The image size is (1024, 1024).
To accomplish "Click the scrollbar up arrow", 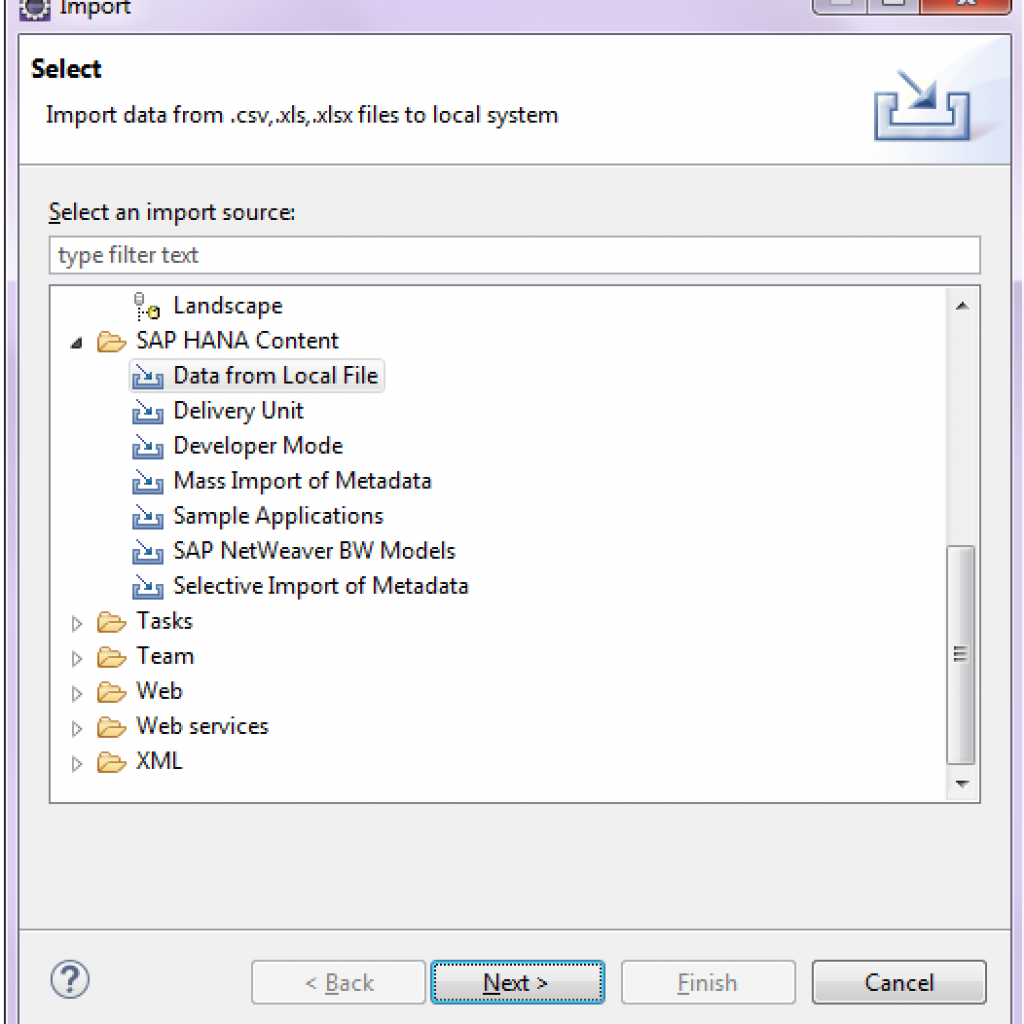I will coord(962,306).
